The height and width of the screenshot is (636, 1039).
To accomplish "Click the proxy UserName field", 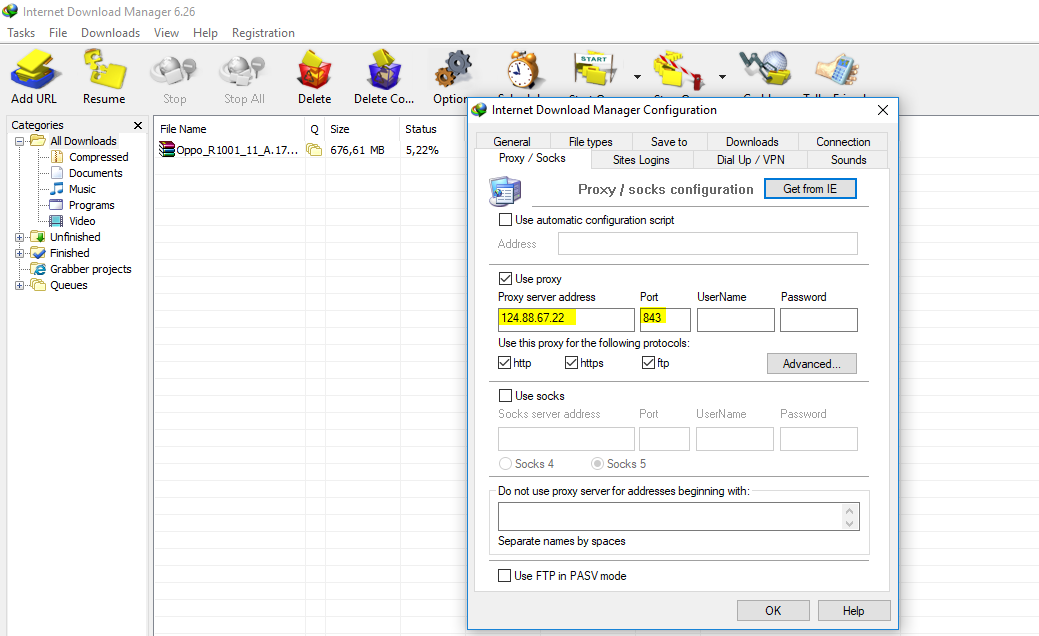I will tap(736, 319).
